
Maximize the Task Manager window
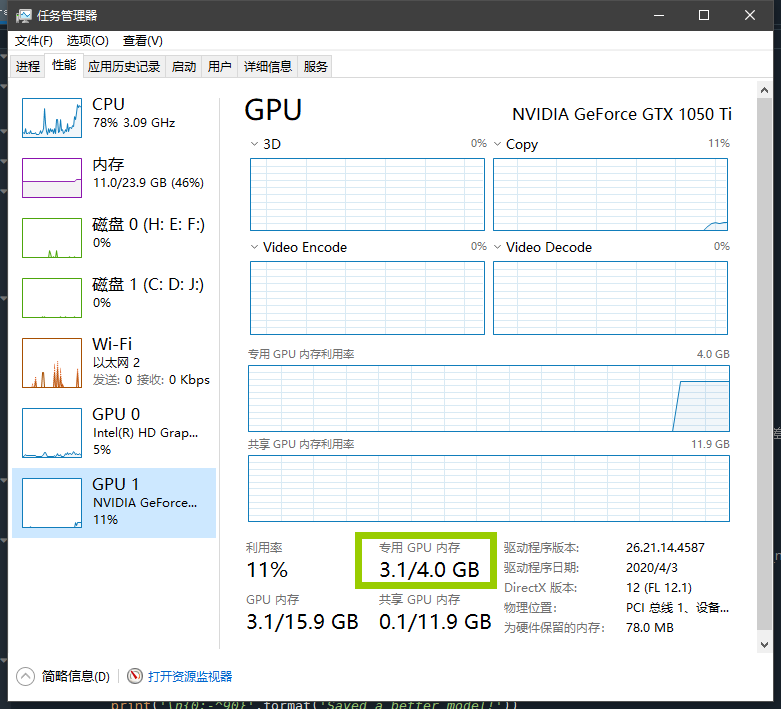704,15
